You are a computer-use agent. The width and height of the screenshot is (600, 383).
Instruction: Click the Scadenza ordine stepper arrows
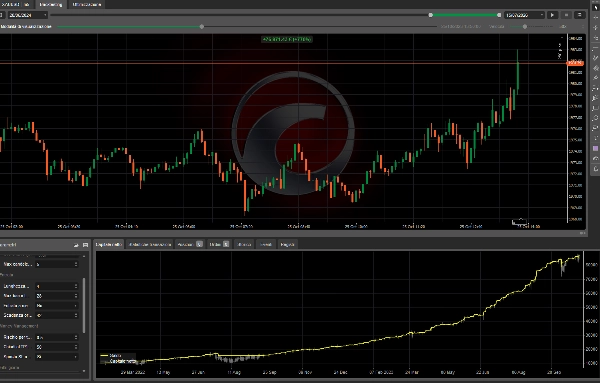coord(76,315)
